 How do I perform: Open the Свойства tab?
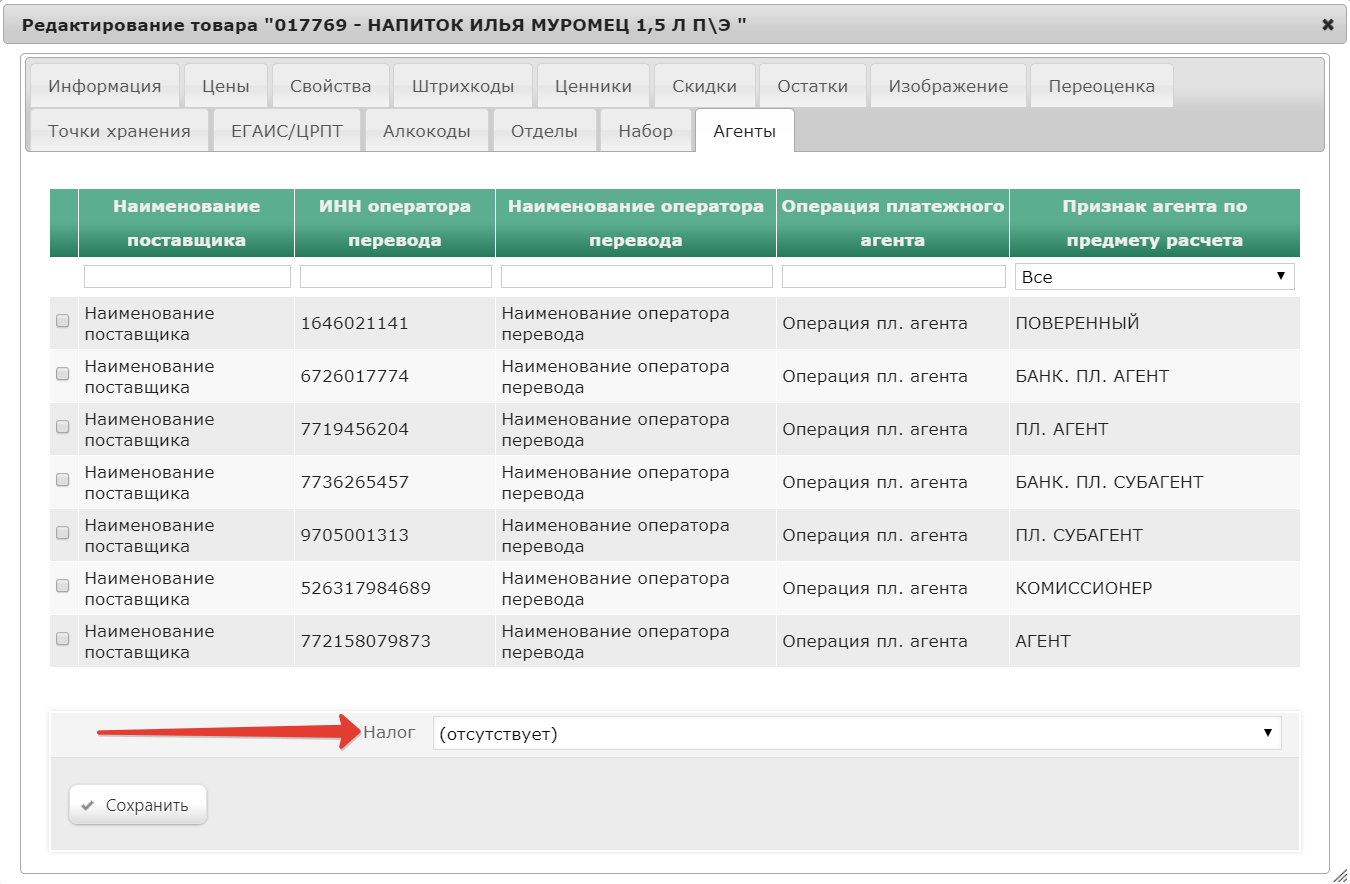click(331, 86)
